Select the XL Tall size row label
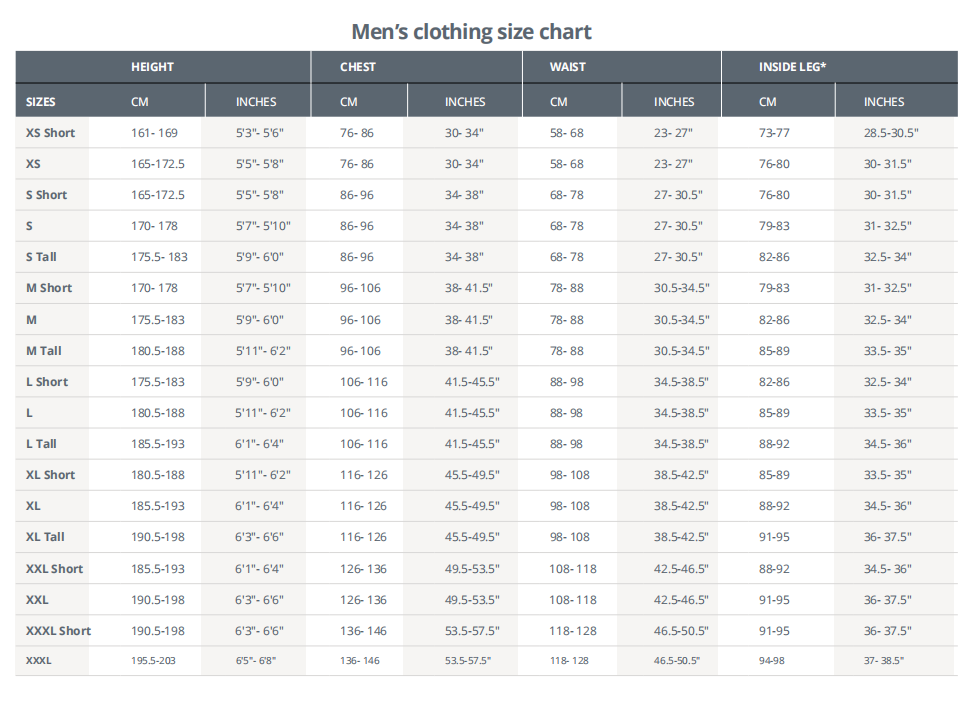 pos(46,537)
